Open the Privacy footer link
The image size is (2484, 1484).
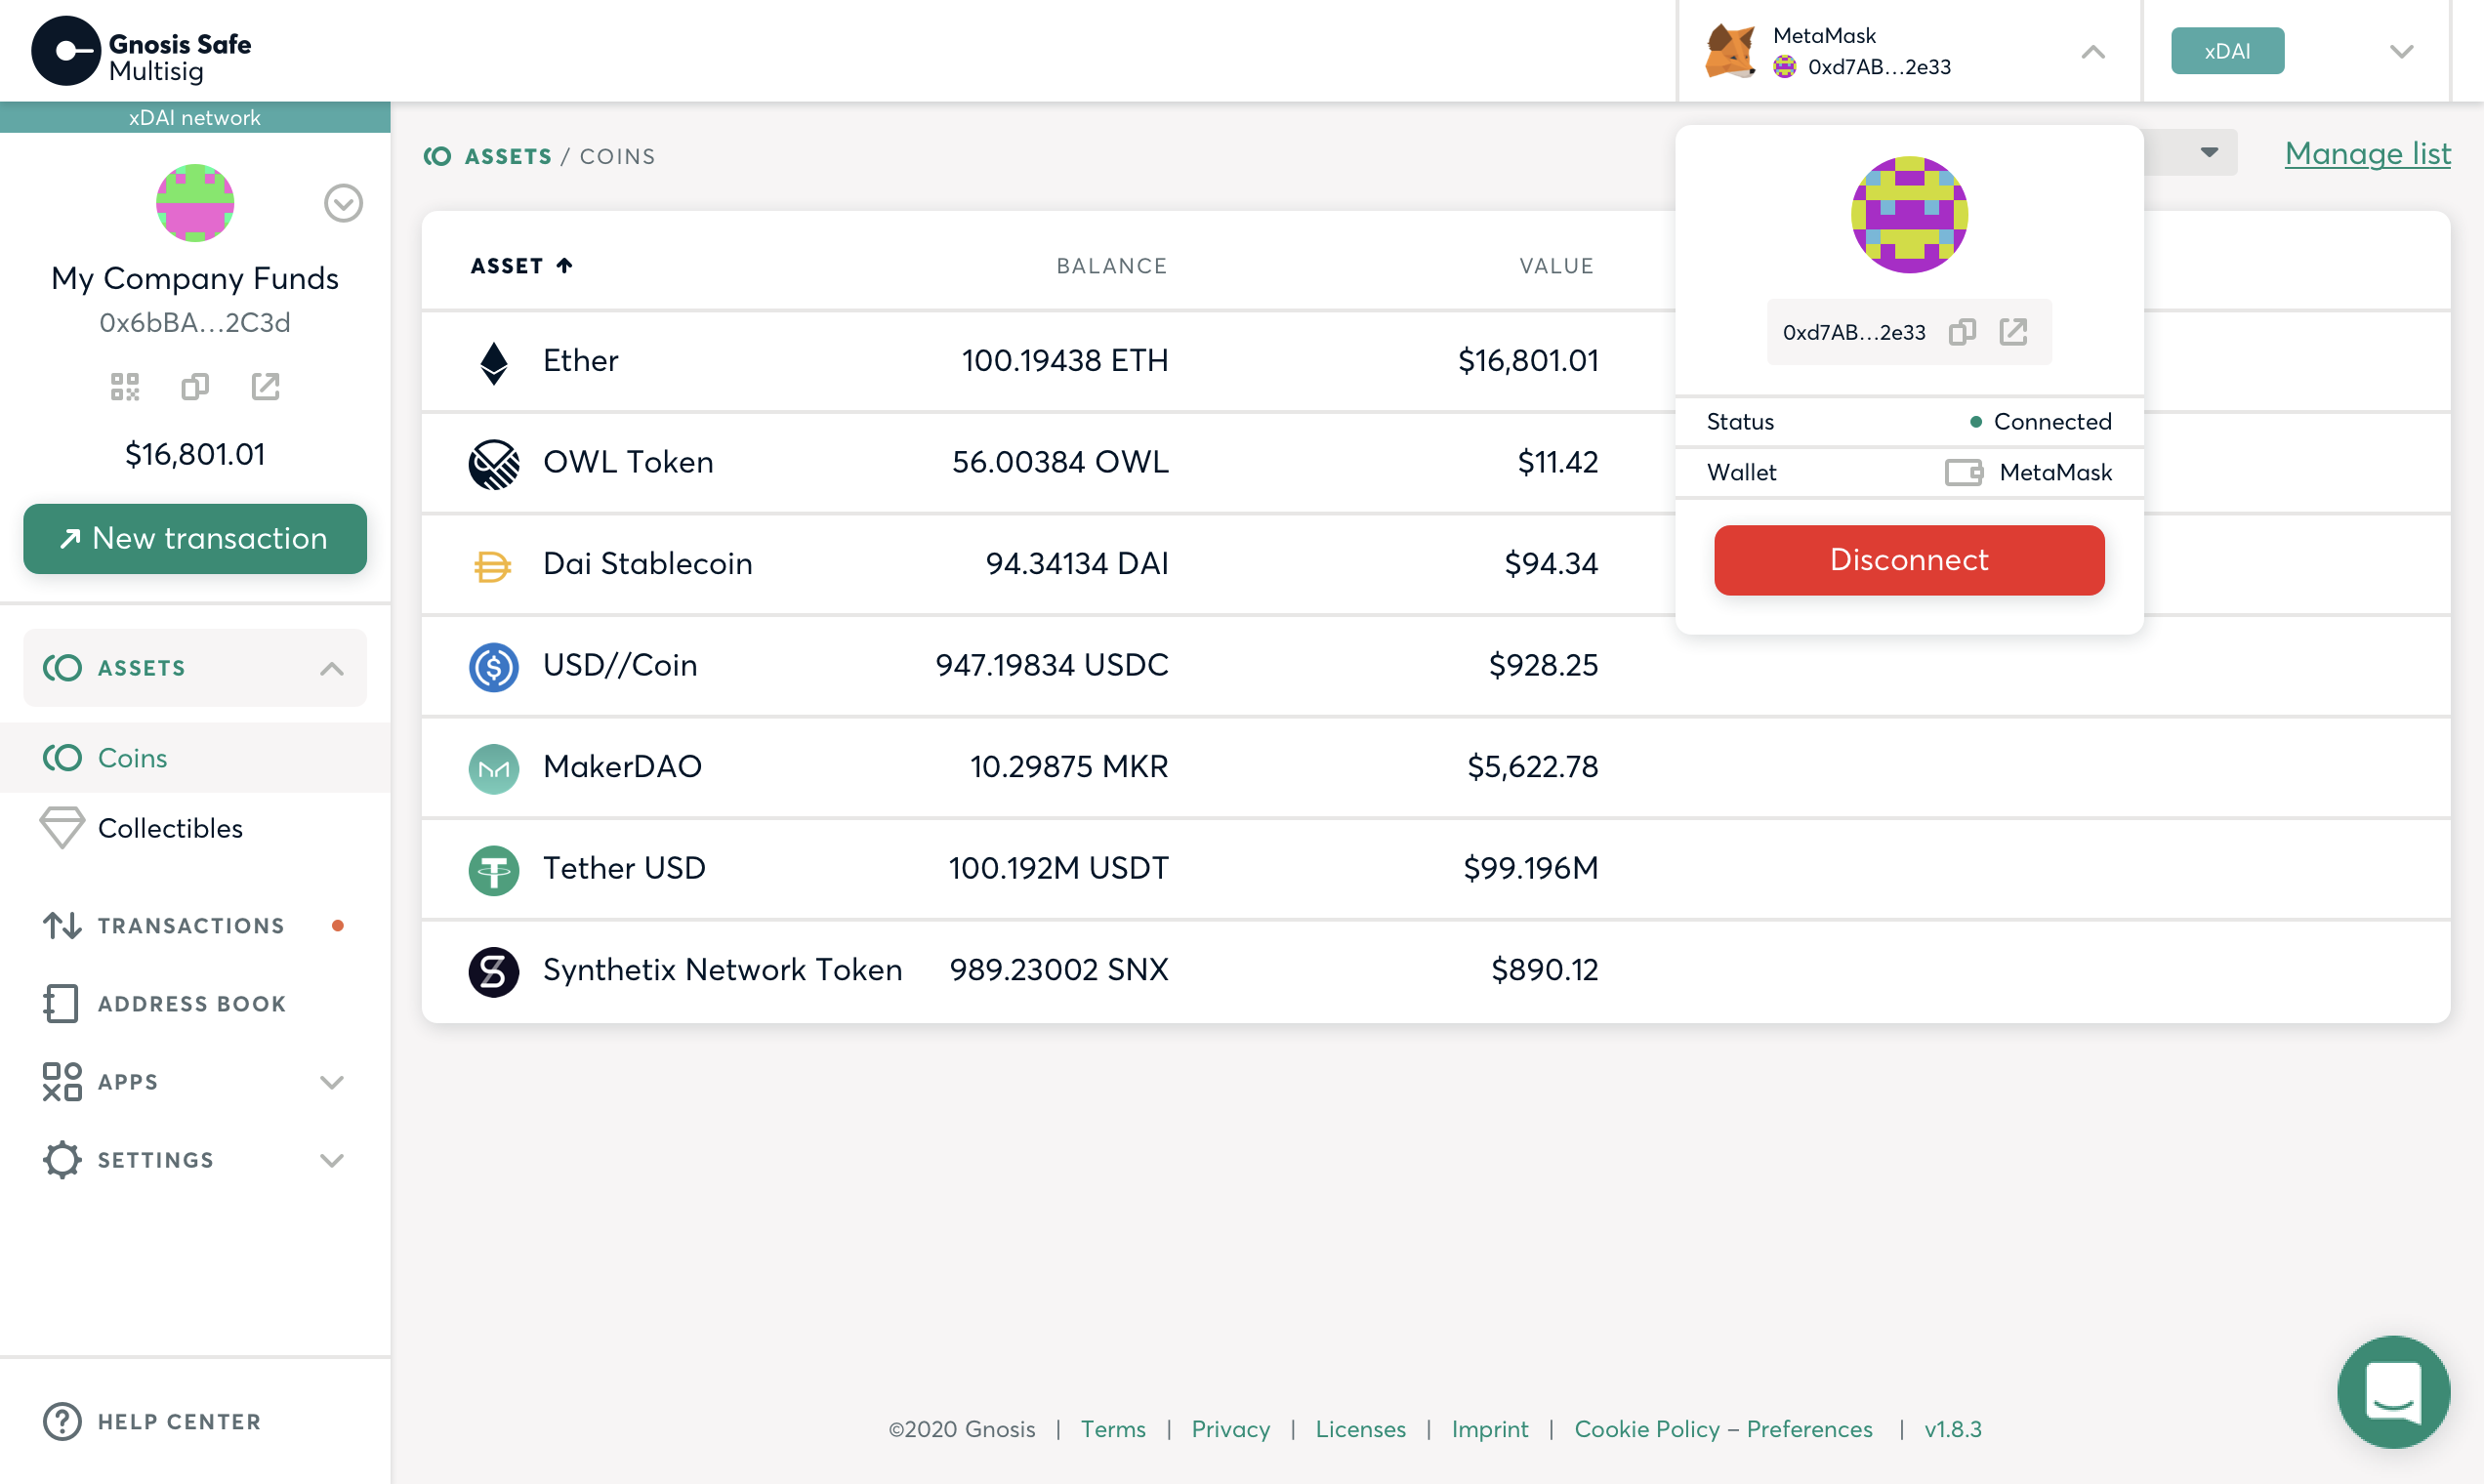[1230, 1429]
